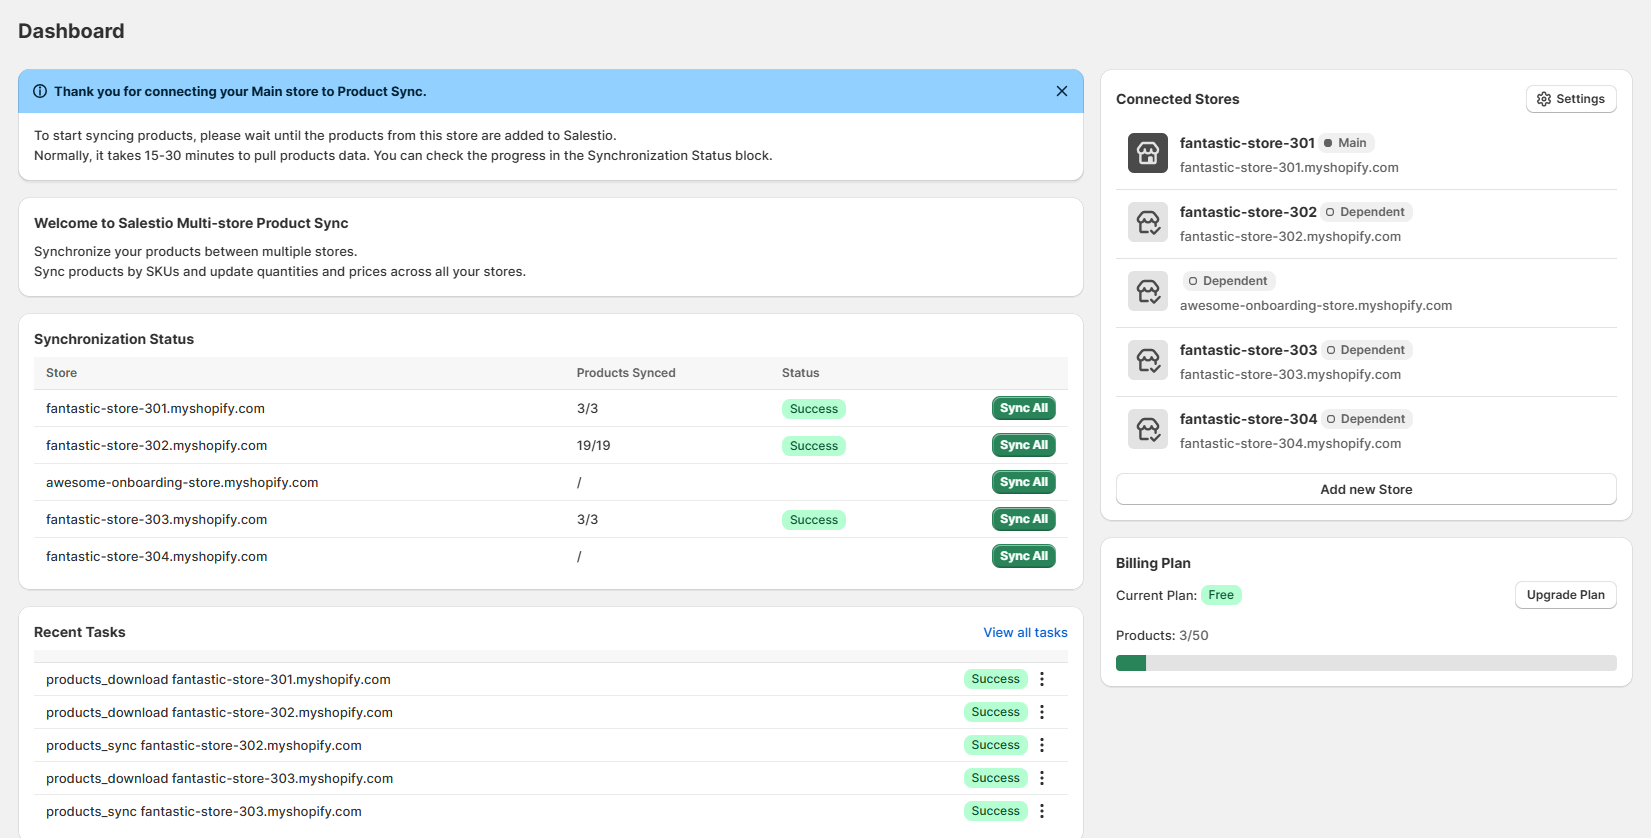Click the fantastic-store-301 store name in Connected Stores
Viewport: 1651px width, 838px height.
click(x=1247, y=143)
